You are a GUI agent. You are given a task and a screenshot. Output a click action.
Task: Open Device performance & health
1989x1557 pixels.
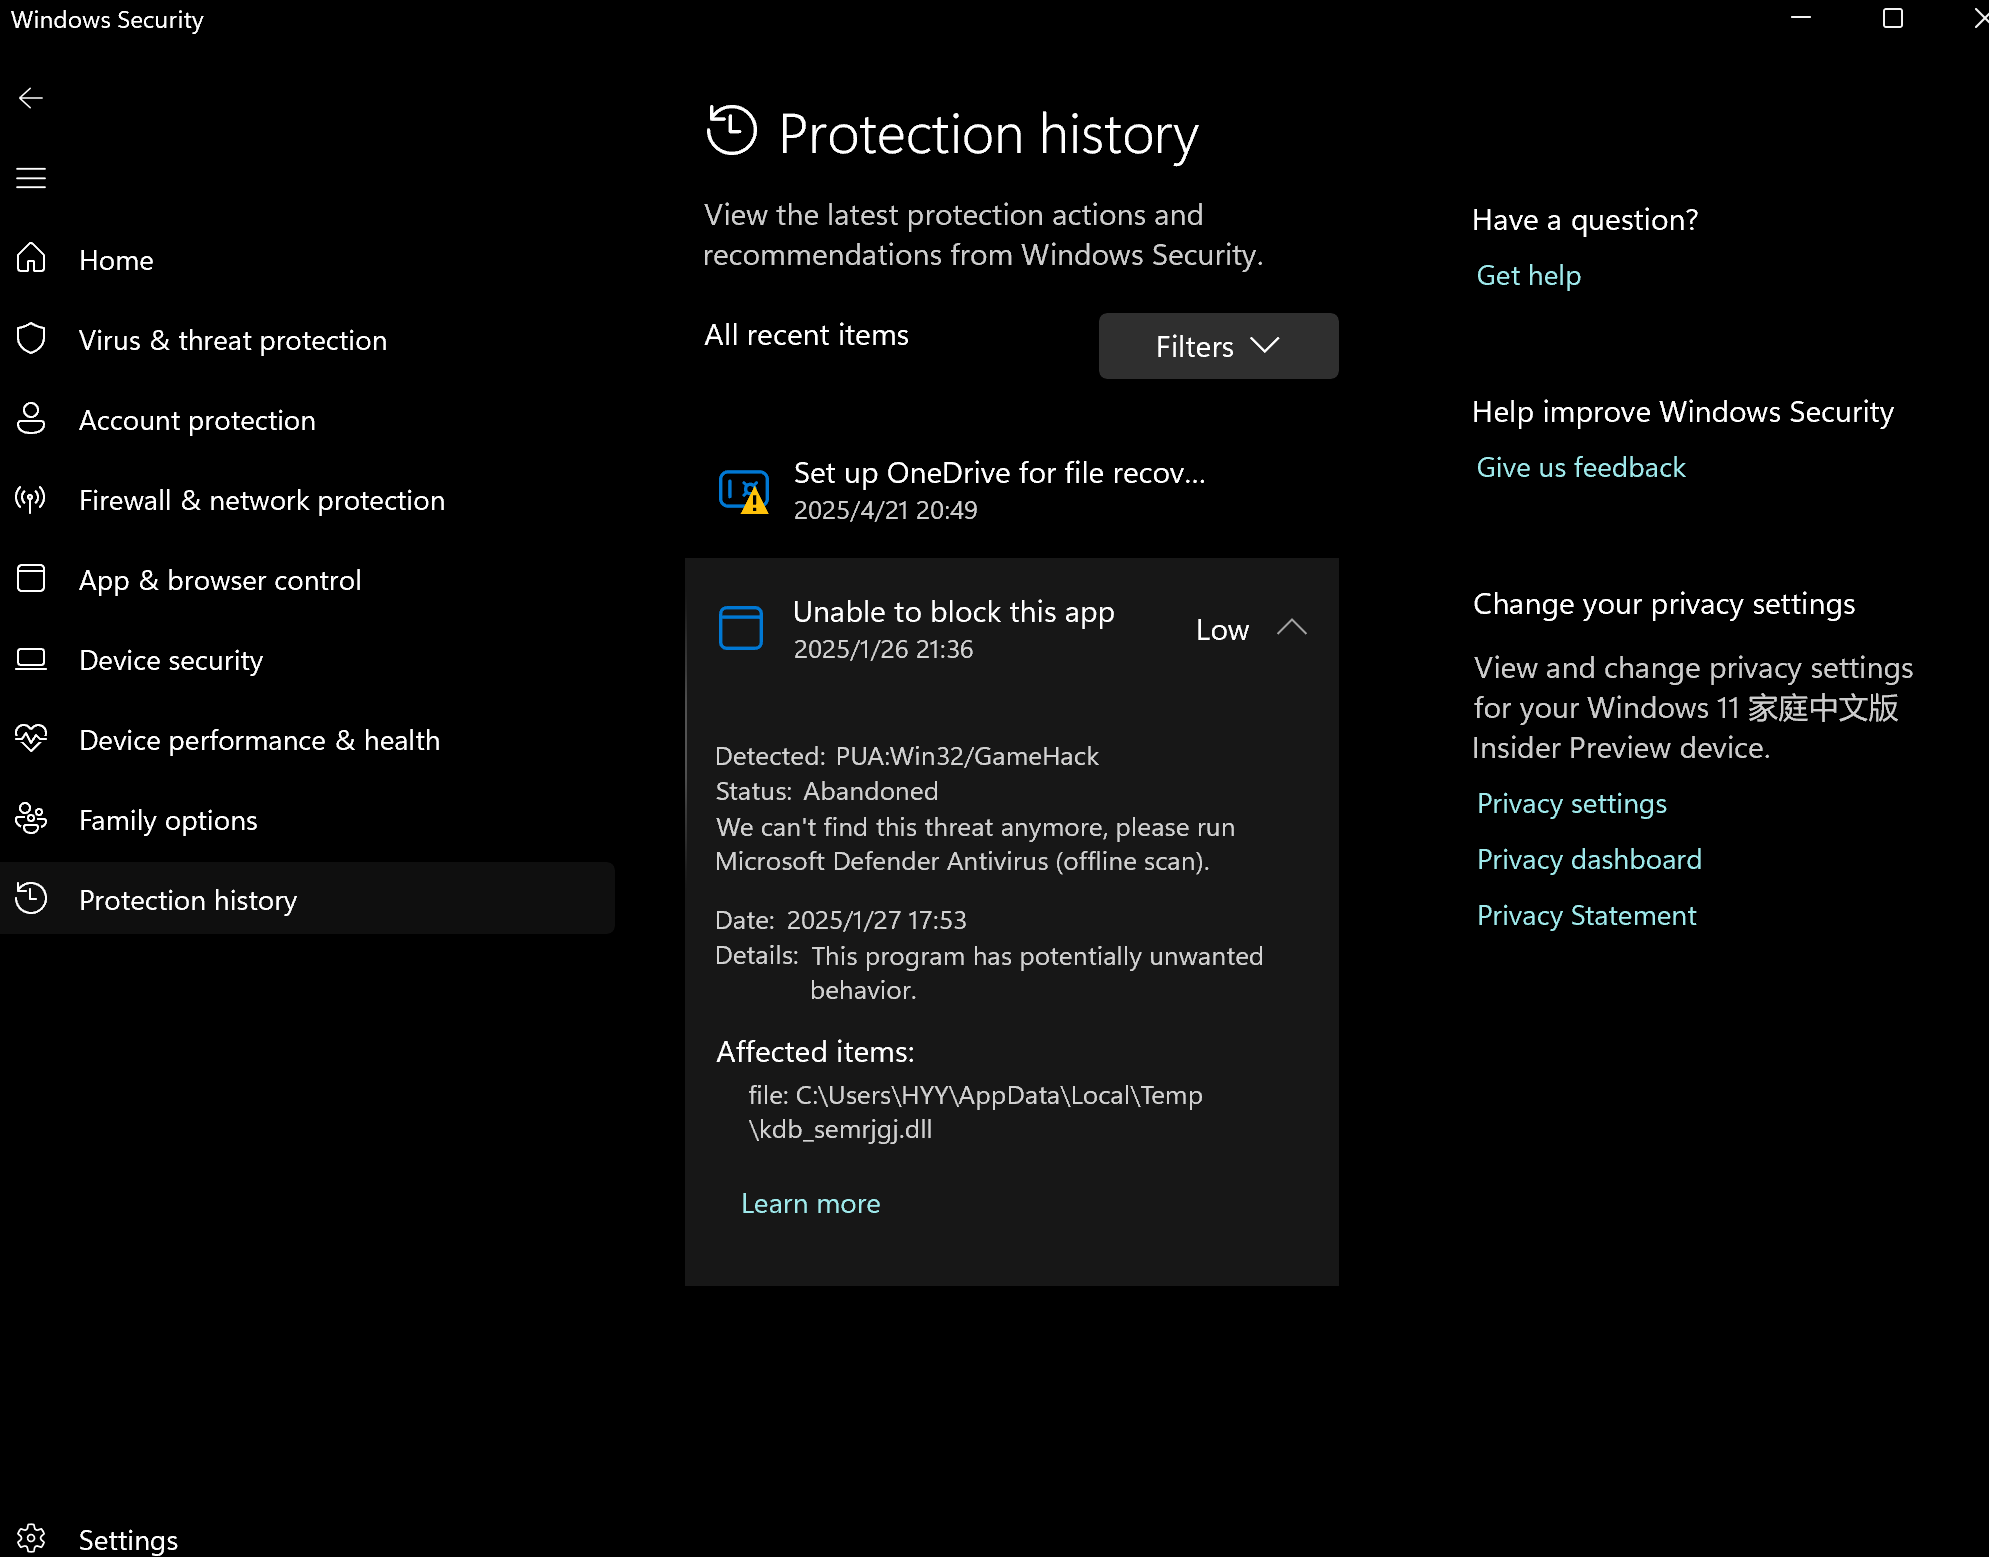point(258,740)
